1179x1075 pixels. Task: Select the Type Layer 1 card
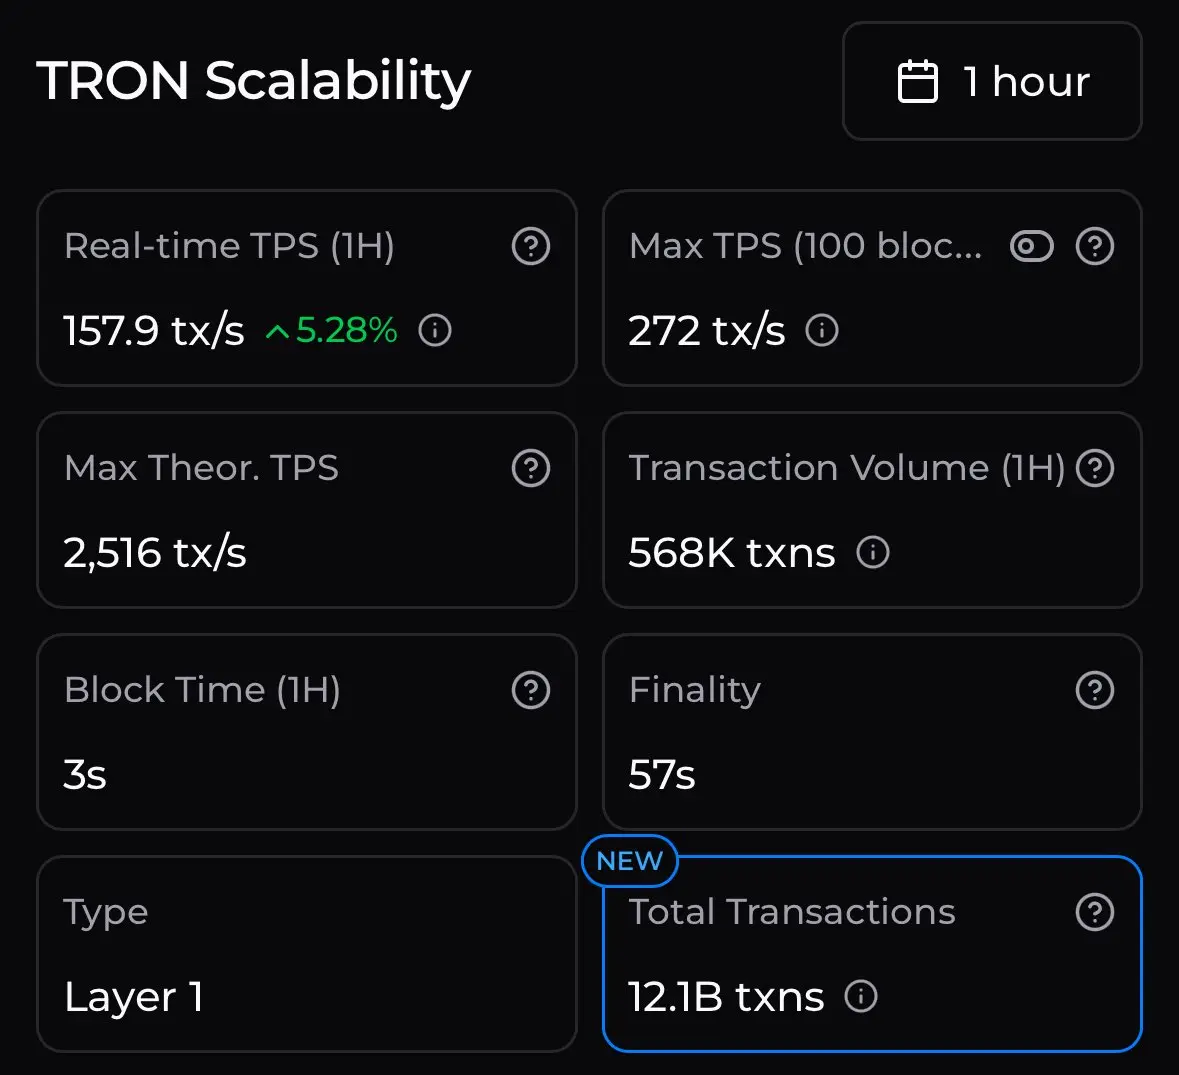click(306, 954)
